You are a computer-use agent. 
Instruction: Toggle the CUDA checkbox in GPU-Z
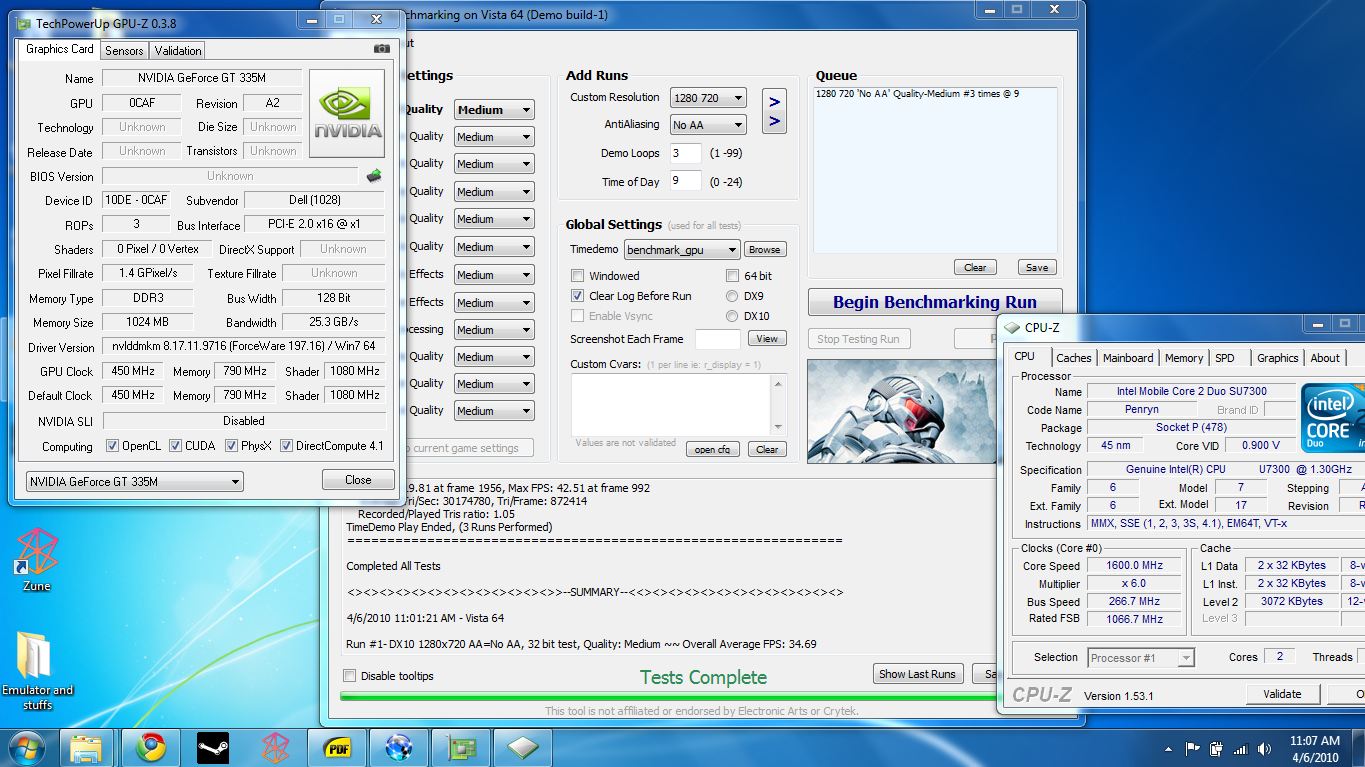click(175, 446)
